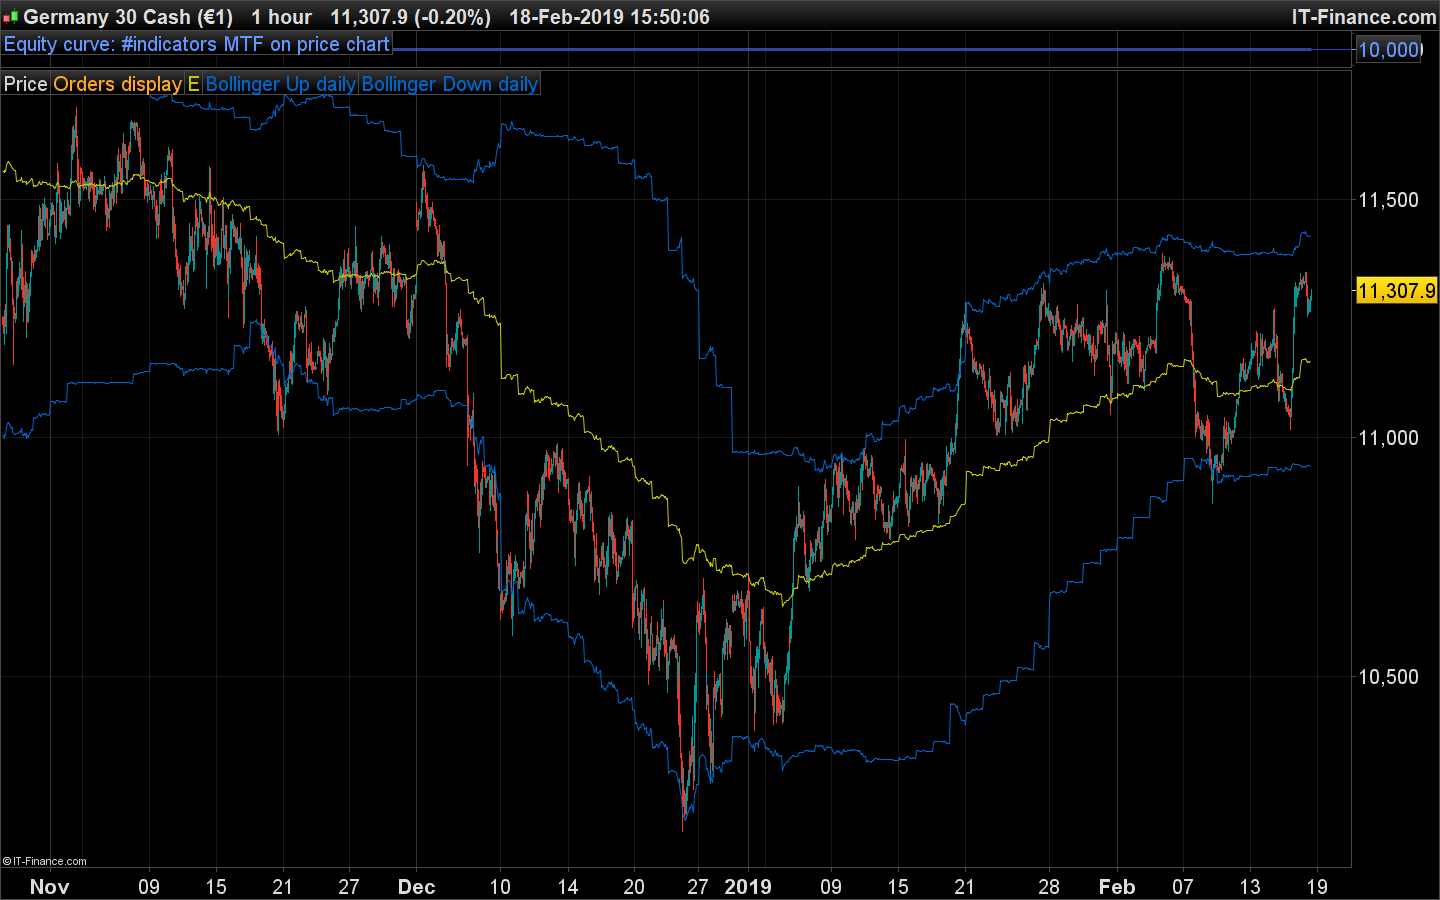The height and width of the screenshot is (900, 1440).
Task: Select the Price legend label
Action: (x=26, y=84)
